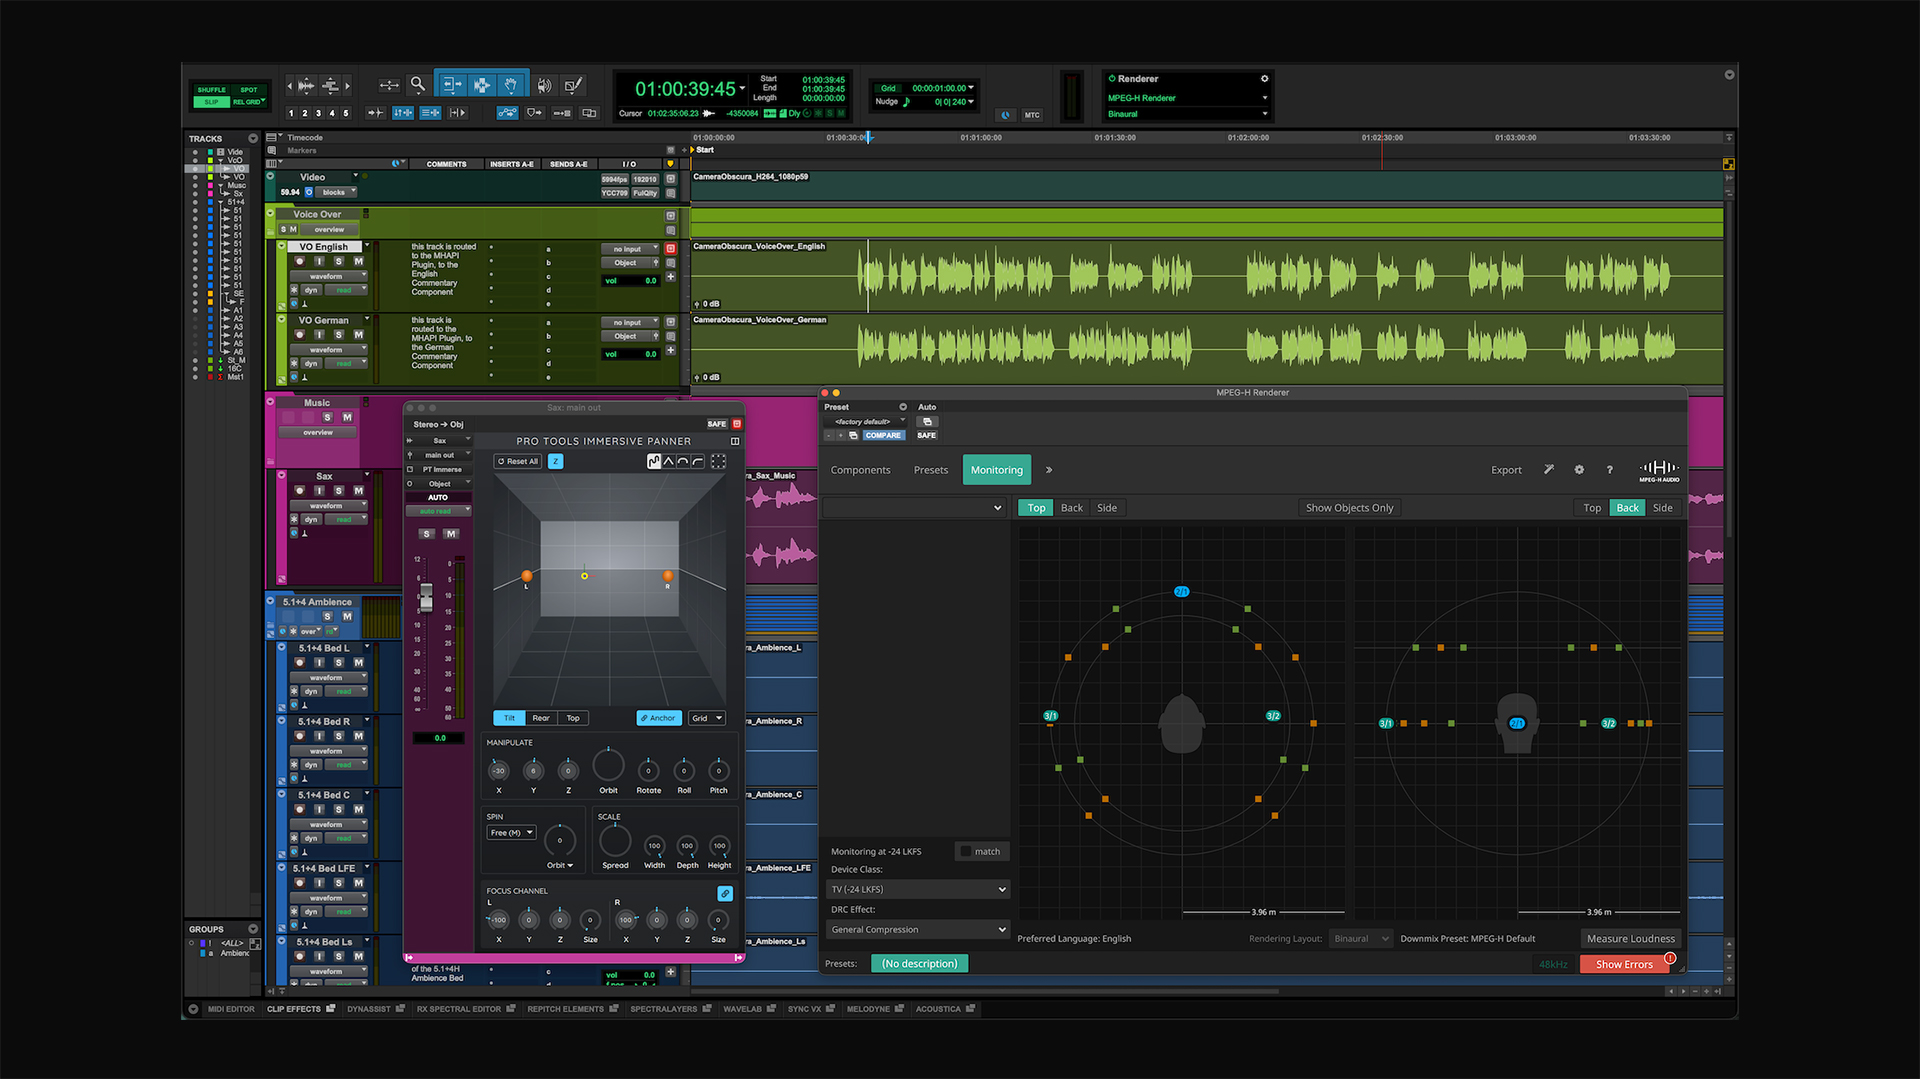
Task: Open the Spin Free mode dropdown
Action: (x=511, y=833)
